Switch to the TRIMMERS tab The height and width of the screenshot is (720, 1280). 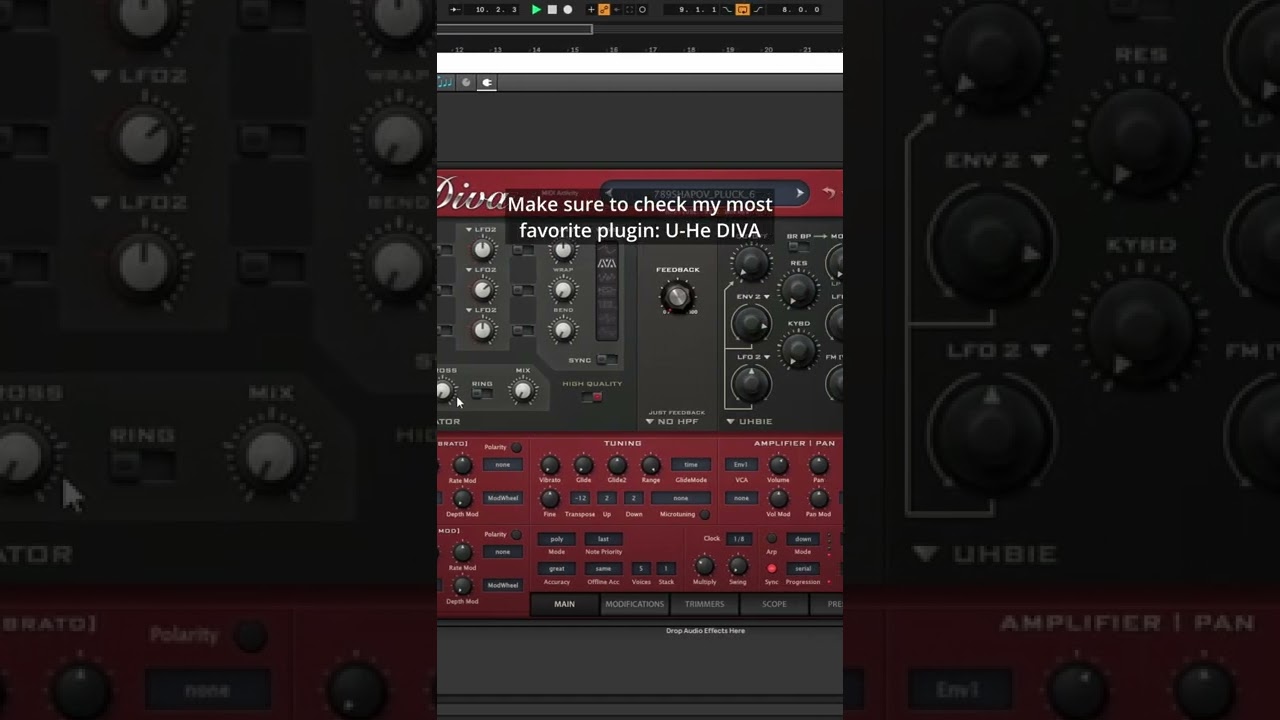(x=704, y=604)
